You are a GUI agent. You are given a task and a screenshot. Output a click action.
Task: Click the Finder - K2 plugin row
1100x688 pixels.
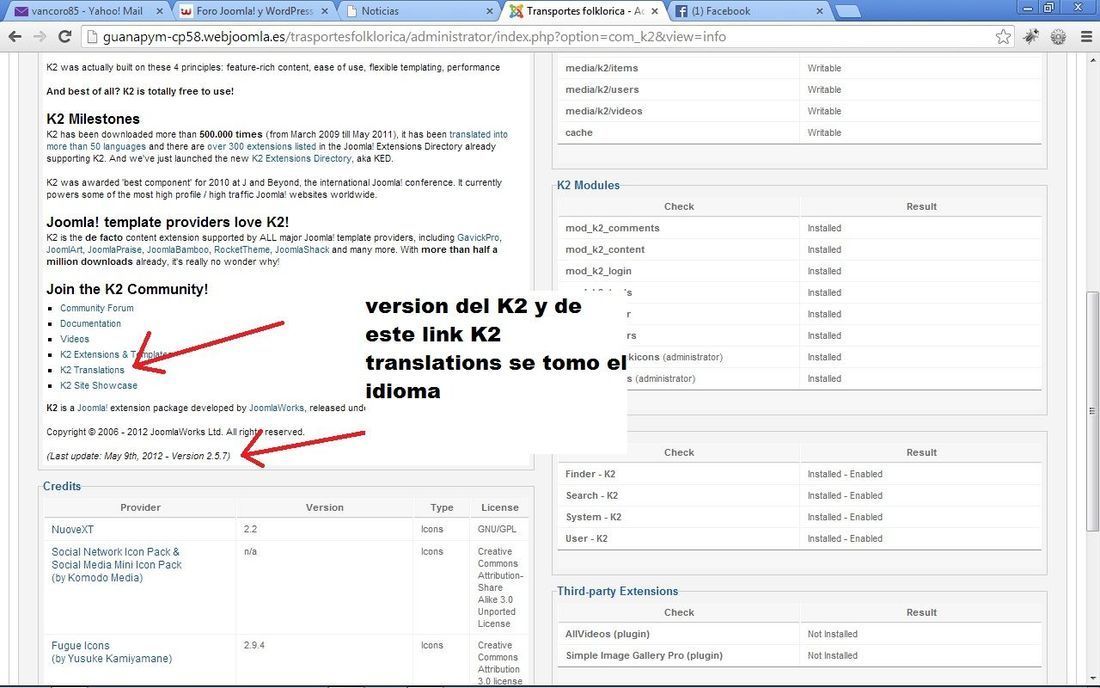[799, 474]
